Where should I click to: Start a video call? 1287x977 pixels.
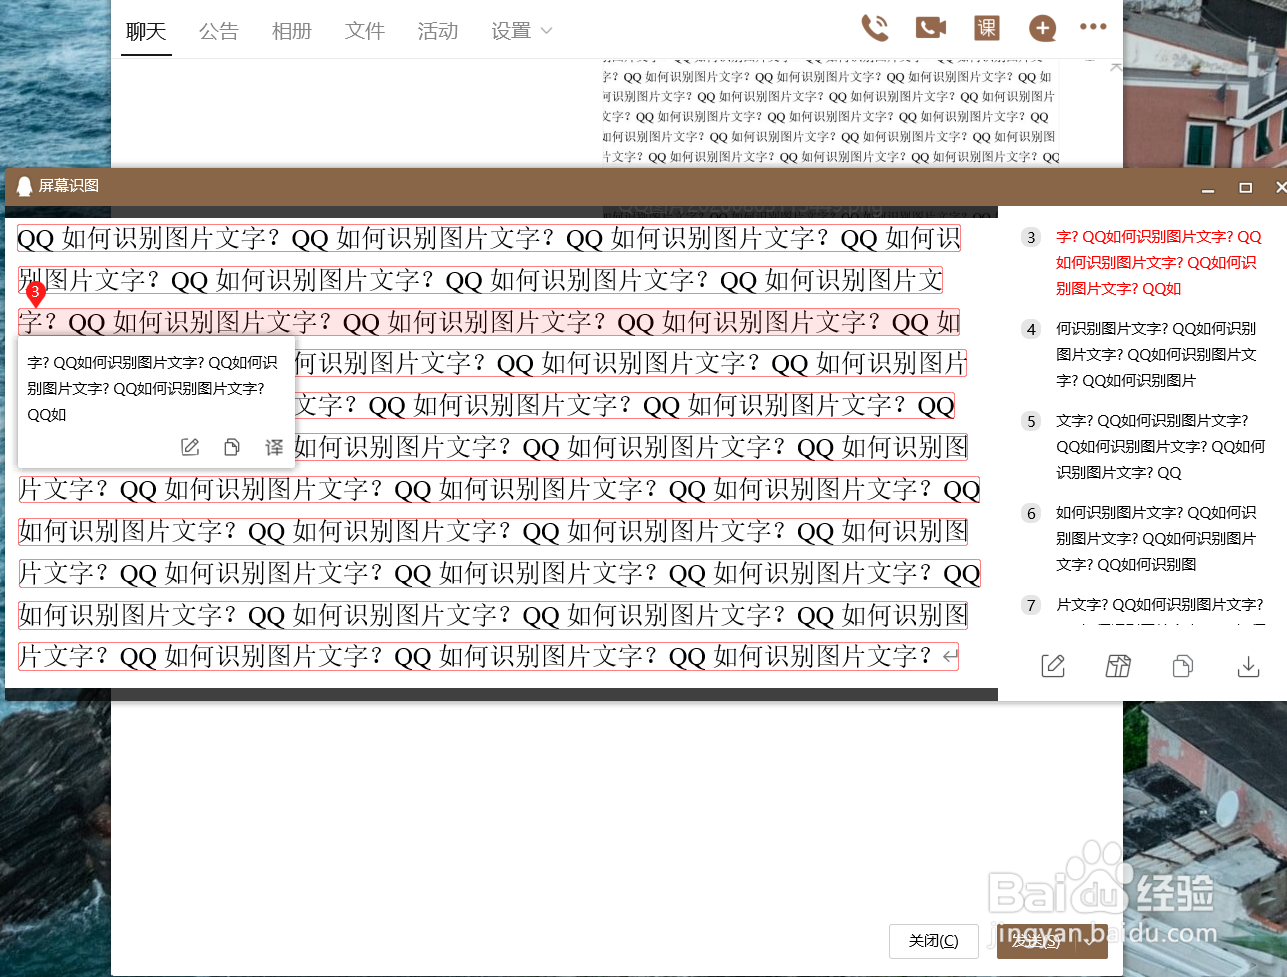click(x=930, y=28)
